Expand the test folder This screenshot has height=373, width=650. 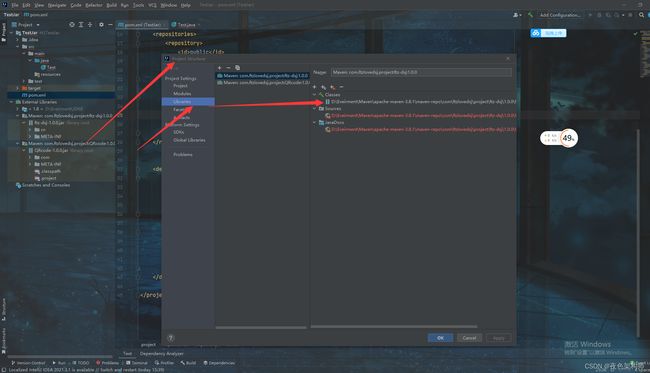pyautogui.click(x=24, y=81)
